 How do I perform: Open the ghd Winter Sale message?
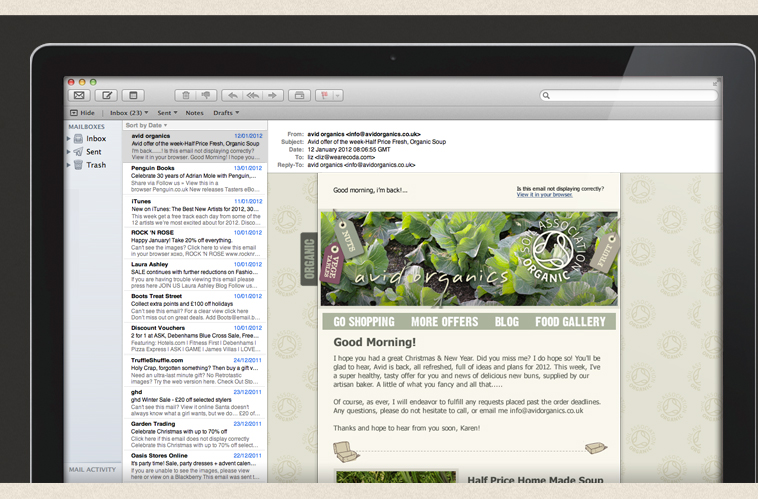pyautogui.click(x=195, y=403)
